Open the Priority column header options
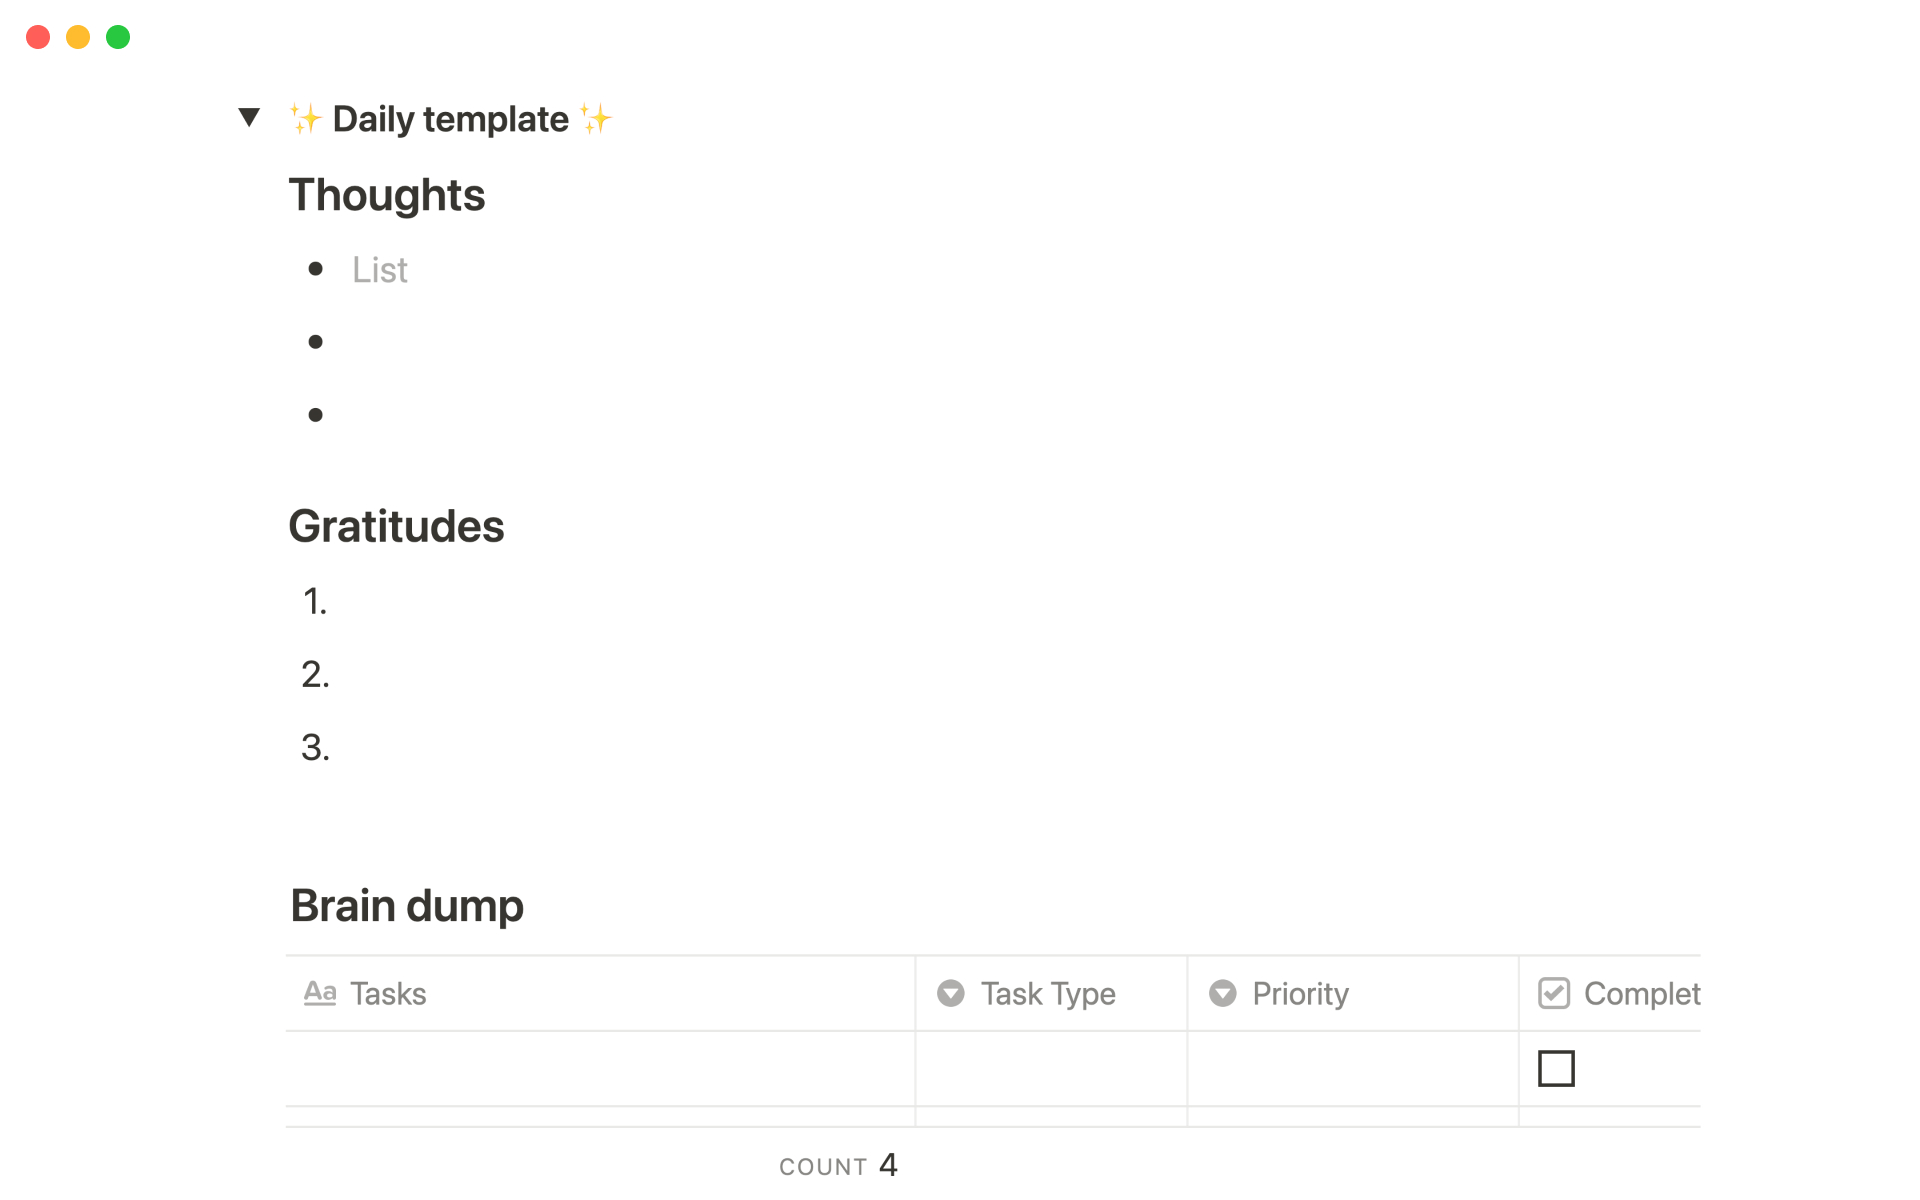 pyautogui.click(x=1300, y=993)
